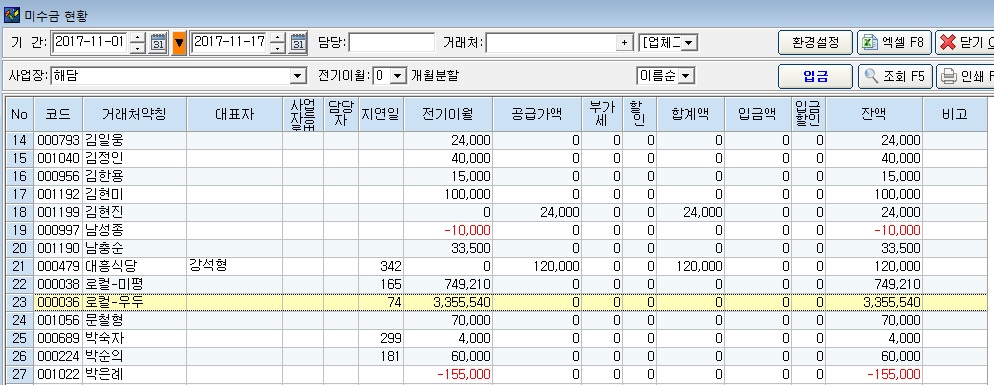Click the 24,000 합계액 cell for 김현진

(690, 212)
